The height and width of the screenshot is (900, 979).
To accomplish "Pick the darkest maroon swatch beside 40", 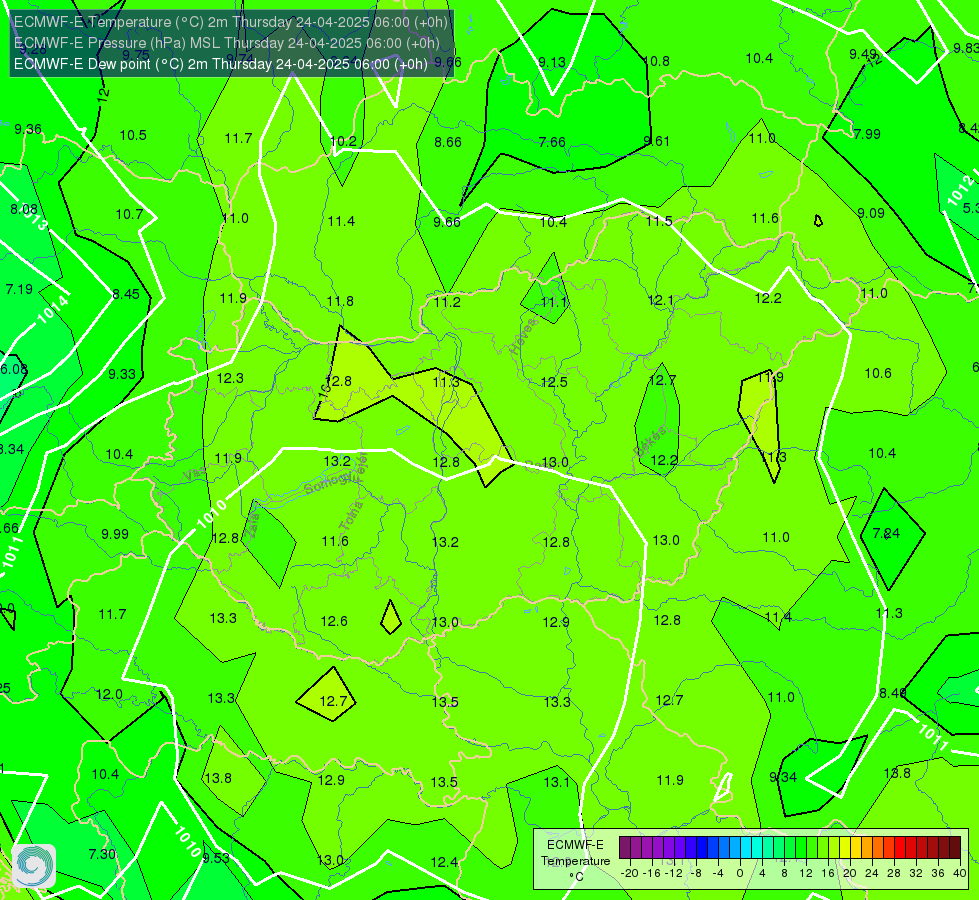I will click(x=955, y=848).
